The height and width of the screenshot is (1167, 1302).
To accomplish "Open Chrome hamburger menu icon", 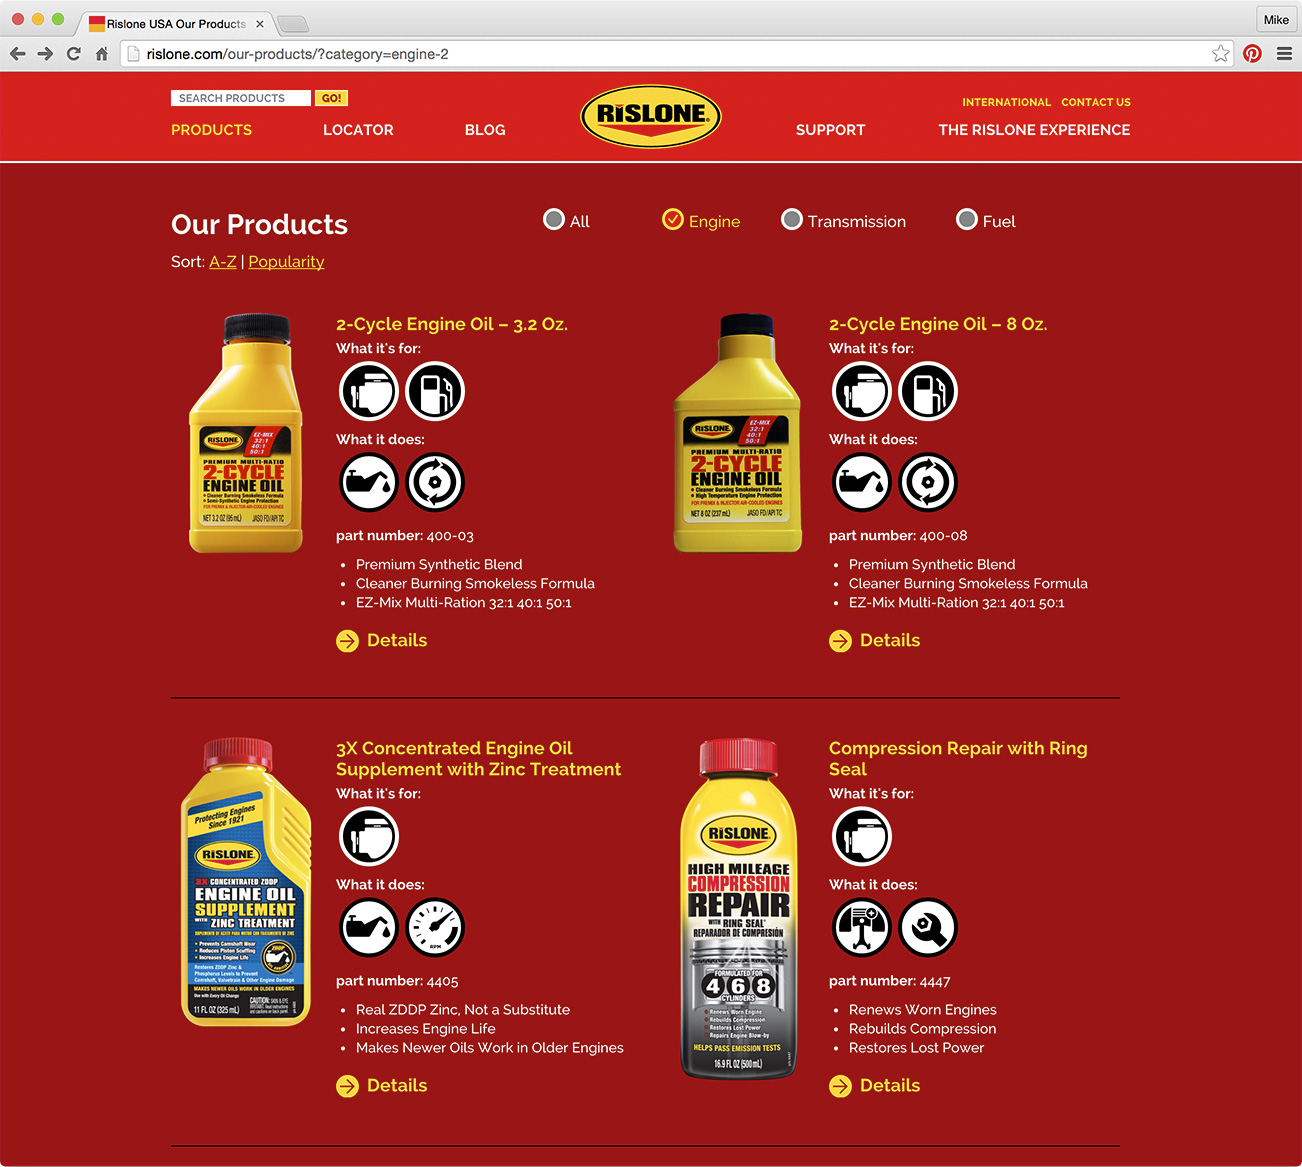I will (1284, 54).
